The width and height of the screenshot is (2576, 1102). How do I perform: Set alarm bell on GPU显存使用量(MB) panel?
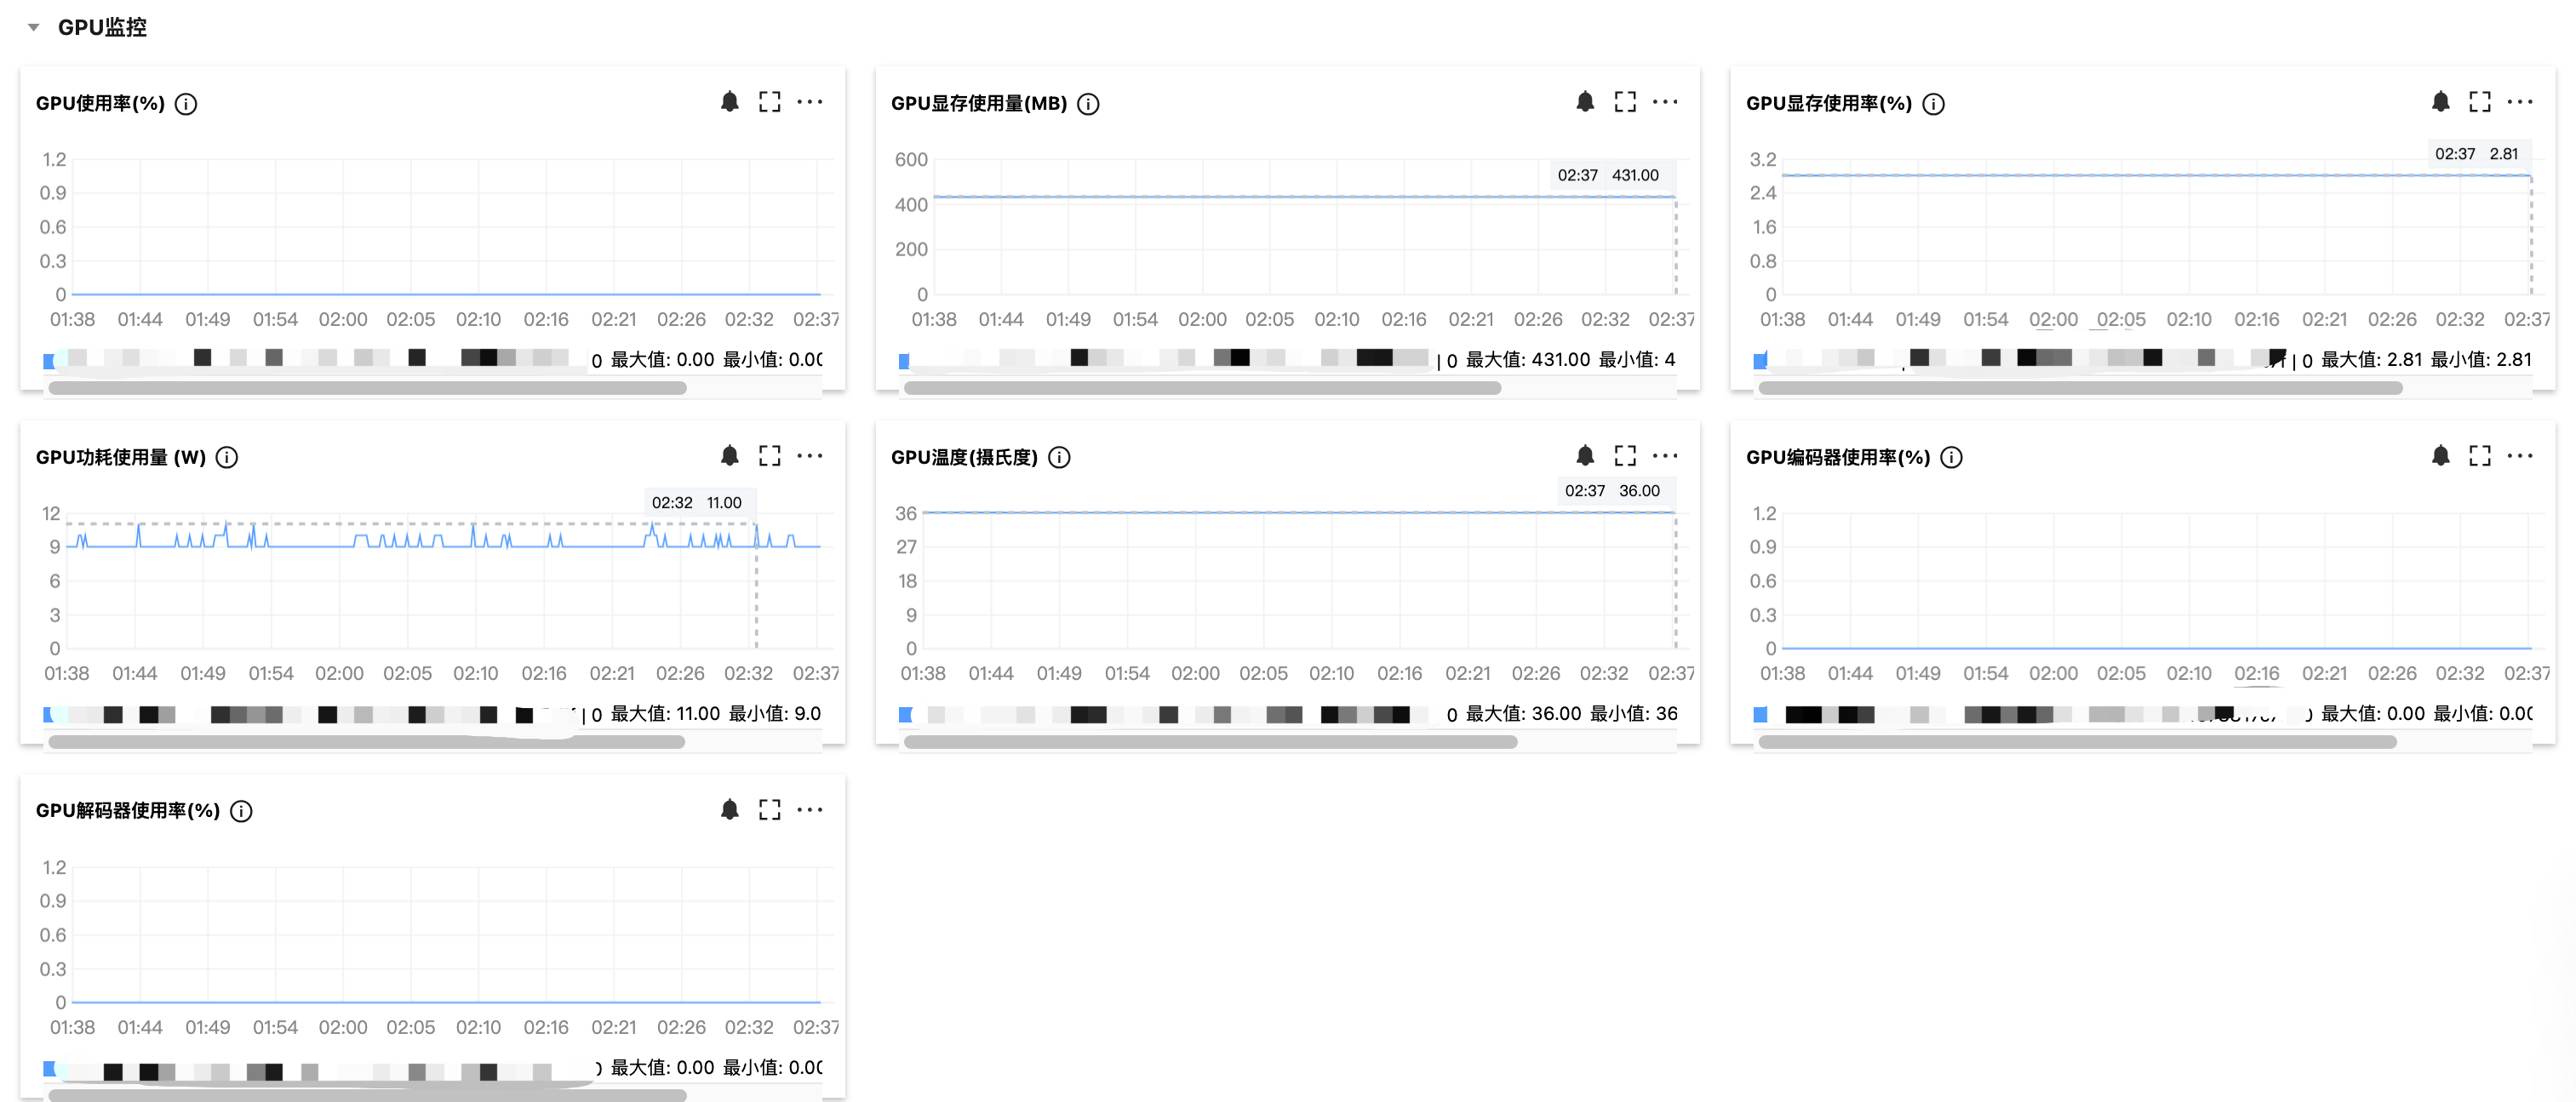tap(1584, 102)
